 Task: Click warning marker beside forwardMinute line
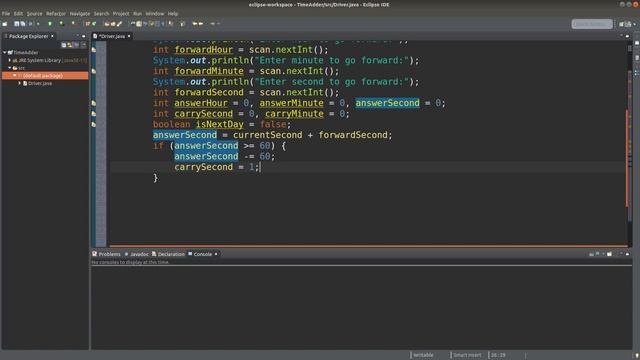pyautogui.click(x=94, y=71)
